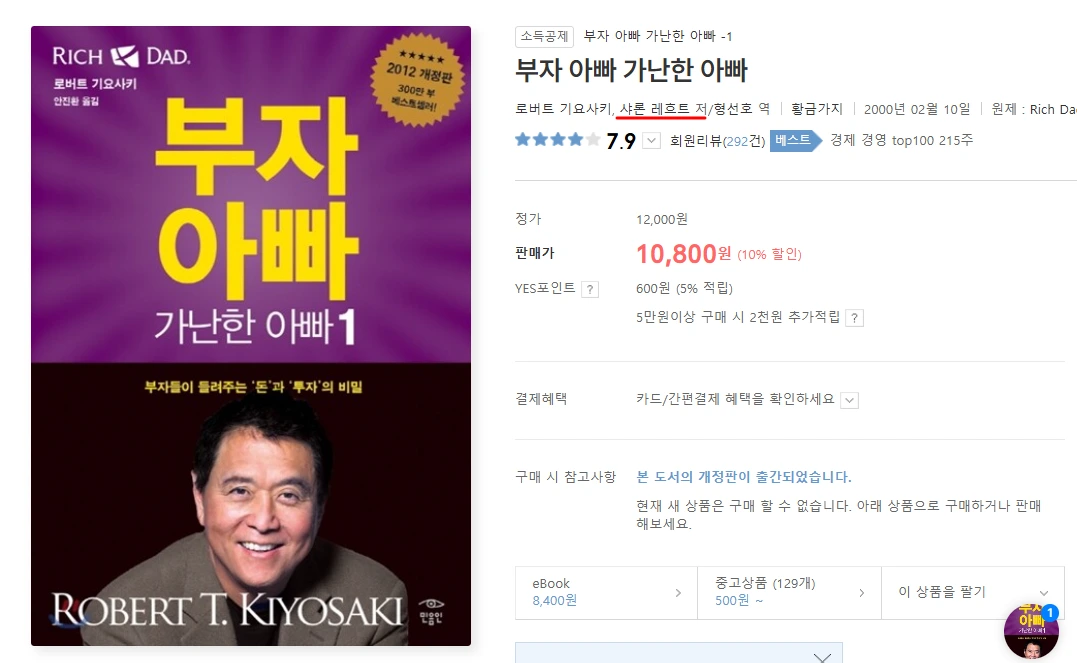Viewport: 1077px width, 663px height.
Task: Click the 소득공제 tag badge
Action: tap(544, 36)
